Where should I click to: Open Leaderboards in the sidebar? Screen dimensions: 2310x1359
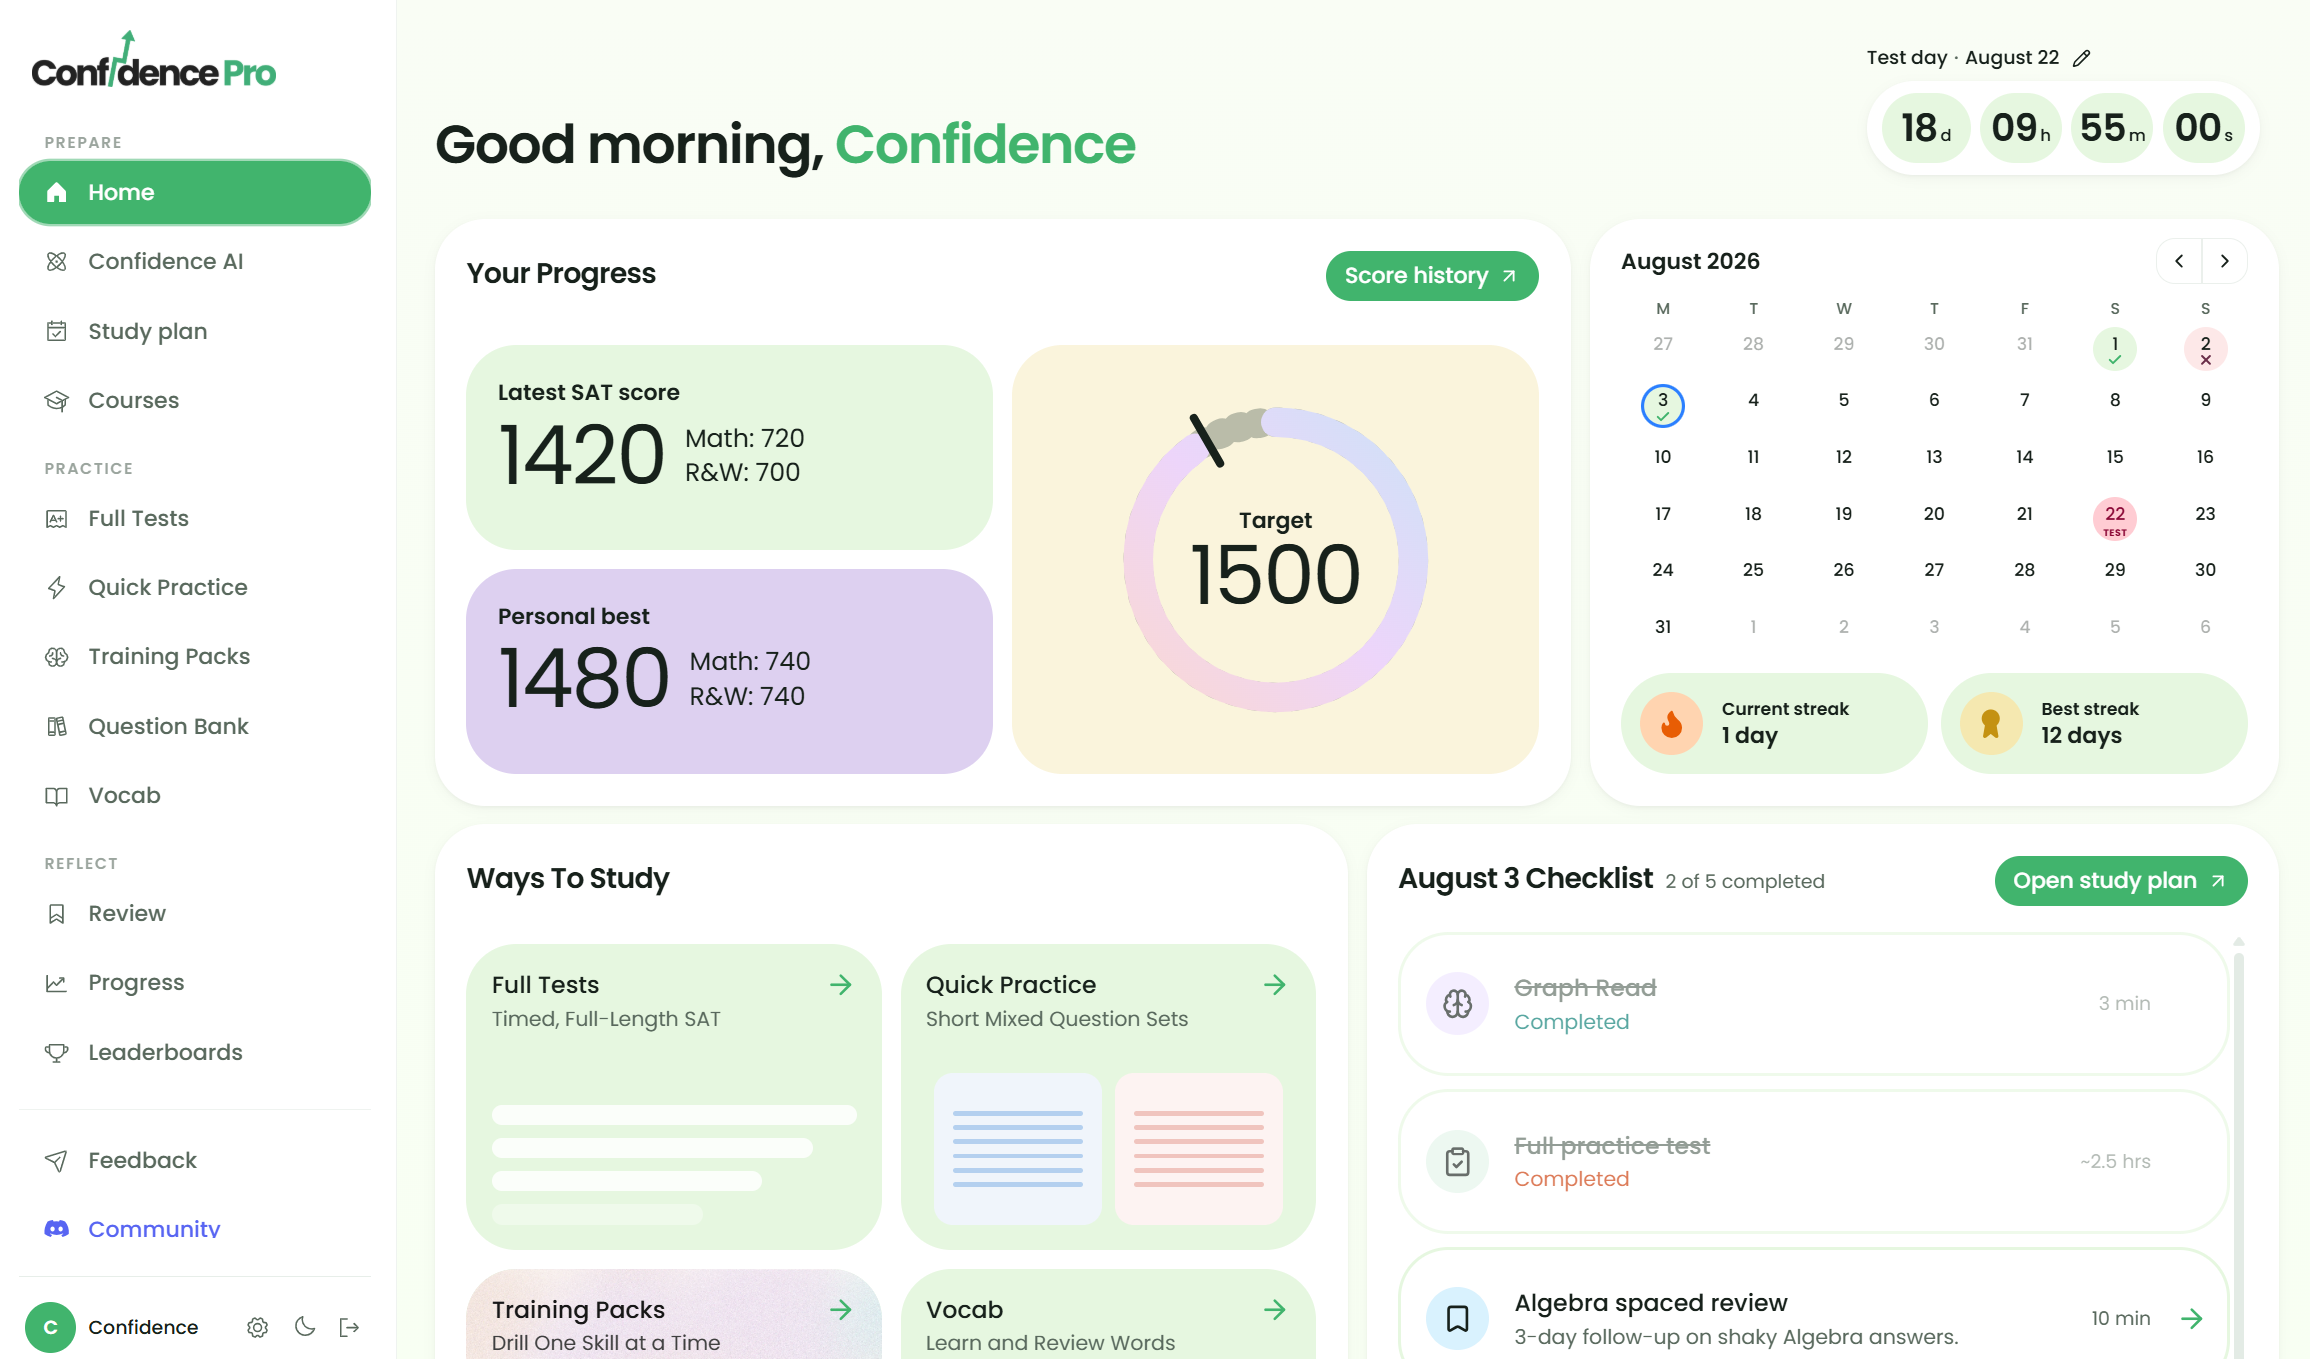click(x=195, y=1052)
